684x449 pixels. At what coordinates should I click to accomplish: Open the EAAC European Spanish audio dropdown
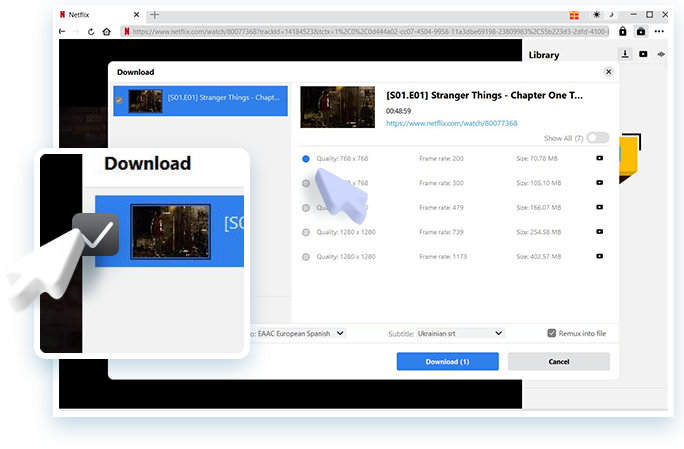click(x=301, y=333)
